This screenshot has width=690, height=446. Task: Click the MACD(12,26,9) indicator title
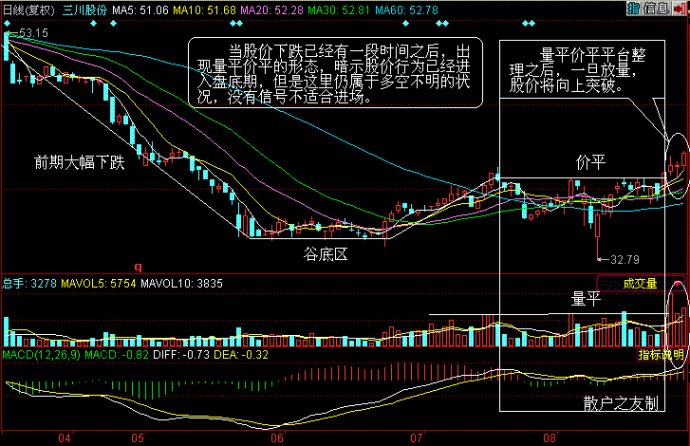pyautogui.click(x=41, y=355)
